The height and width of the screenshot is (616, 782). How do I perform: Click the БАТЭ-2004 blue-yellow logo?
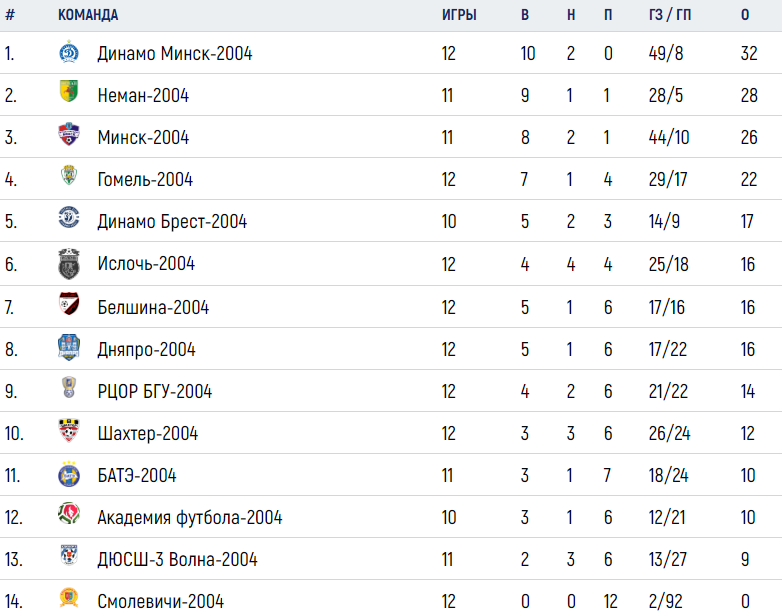tap(69, 474)
